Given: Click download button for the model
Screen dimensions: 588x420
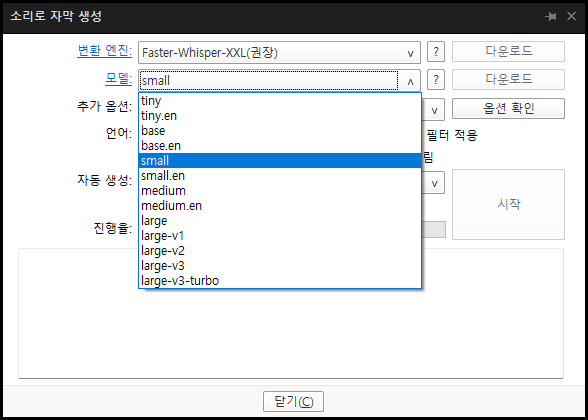Looking at the screenshot, I should tap(508, 80).
